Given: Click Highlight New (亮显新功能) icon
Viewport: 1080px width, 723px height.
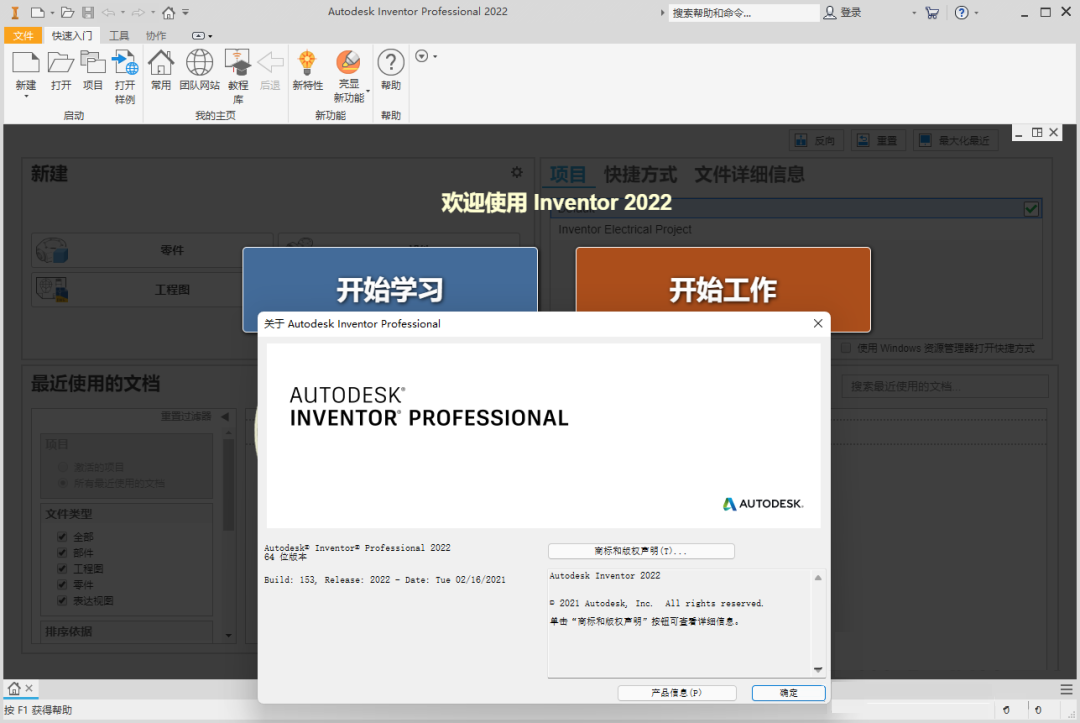Looking at the screenshot, I should [x=349, y=62].
